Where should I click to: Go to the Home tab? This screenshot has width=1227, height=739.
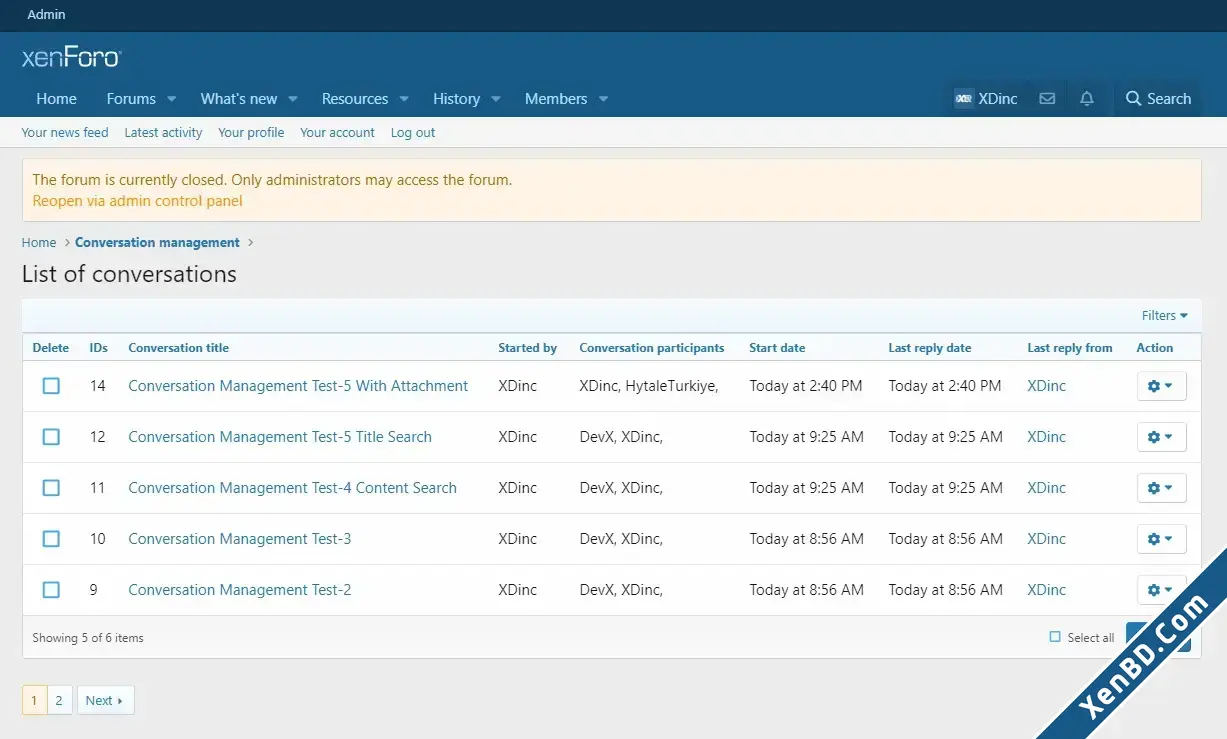tap(56, 99)
